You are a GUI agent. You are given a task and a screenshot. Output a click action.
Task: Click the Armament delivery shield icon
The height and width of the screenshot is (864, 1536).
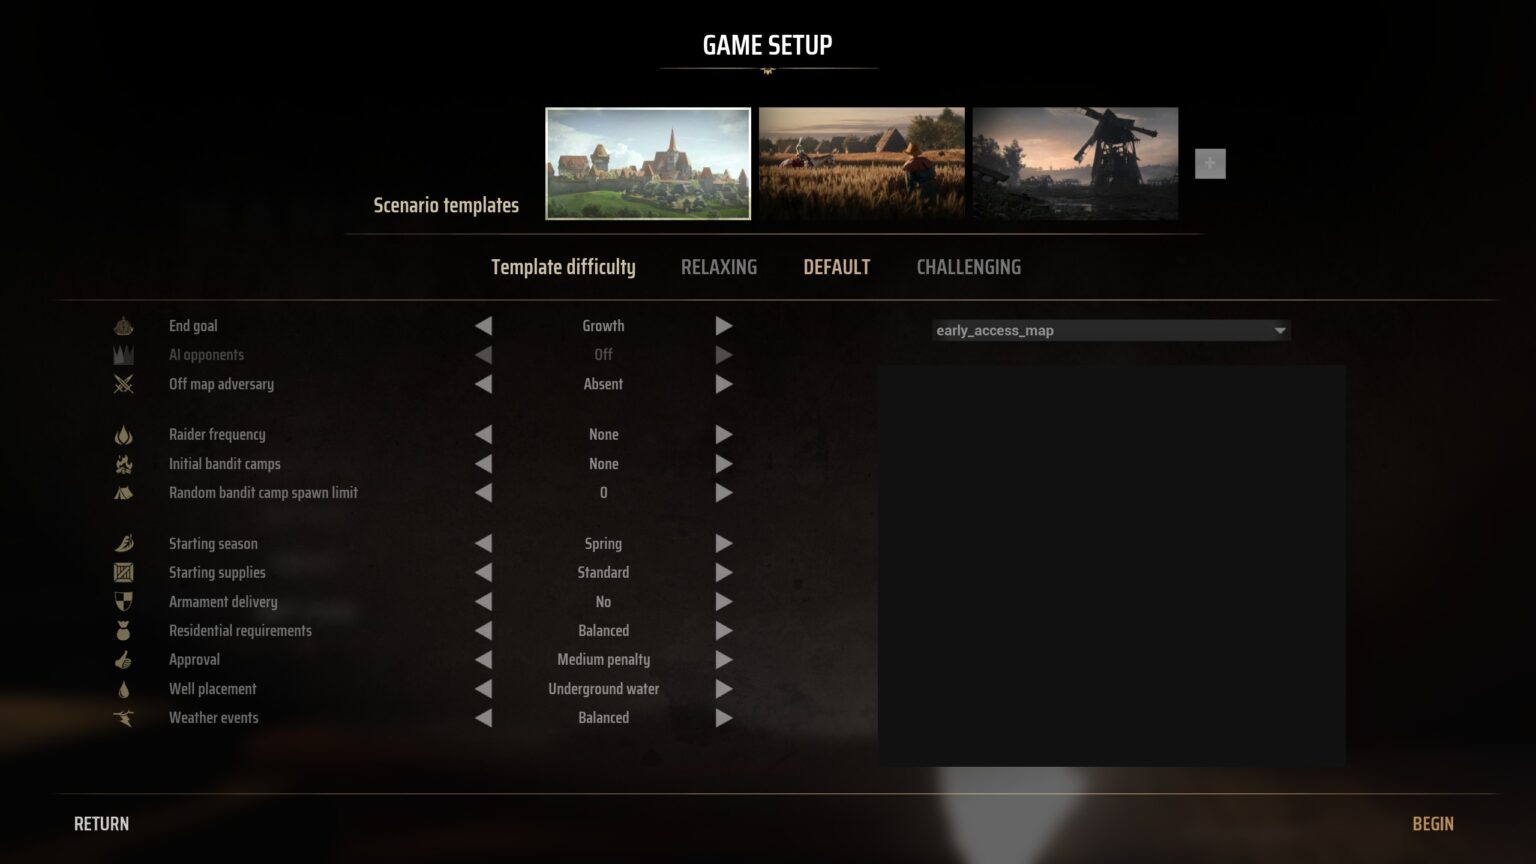123,602
